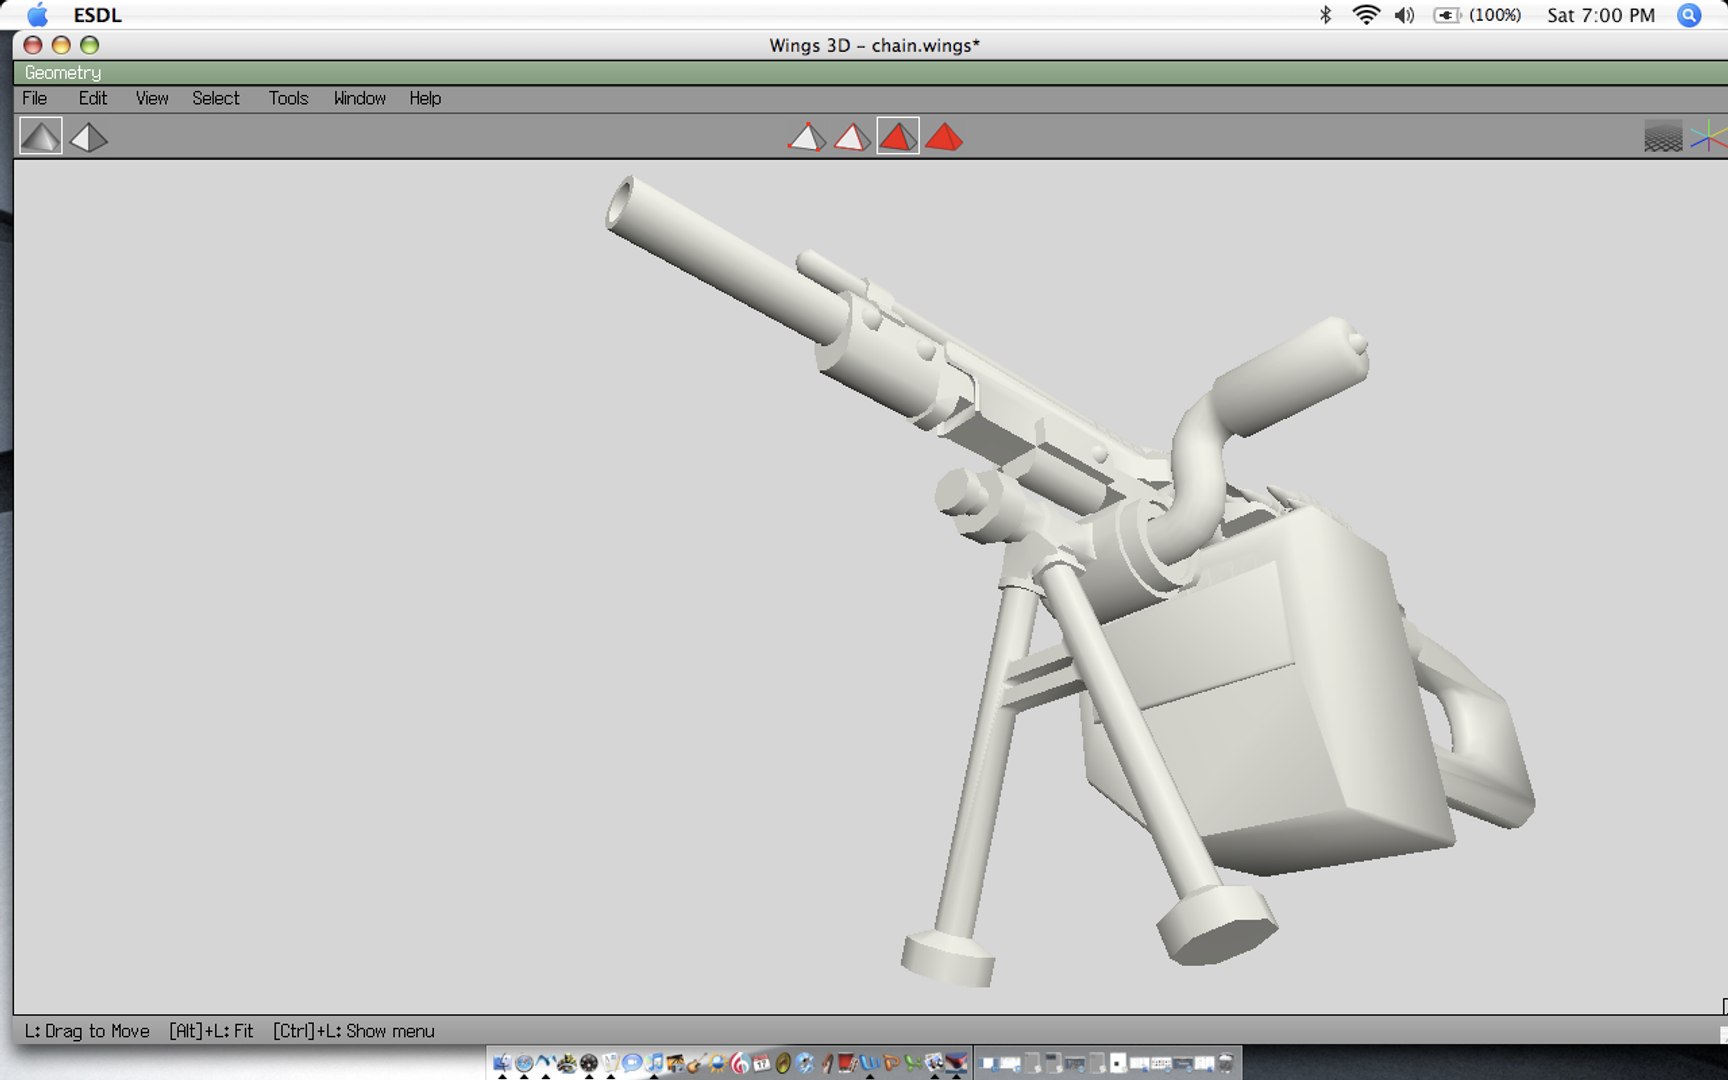The image size is (1728, 1080).
Task: Click the battery status indicator
Action: pos(1477,15)
